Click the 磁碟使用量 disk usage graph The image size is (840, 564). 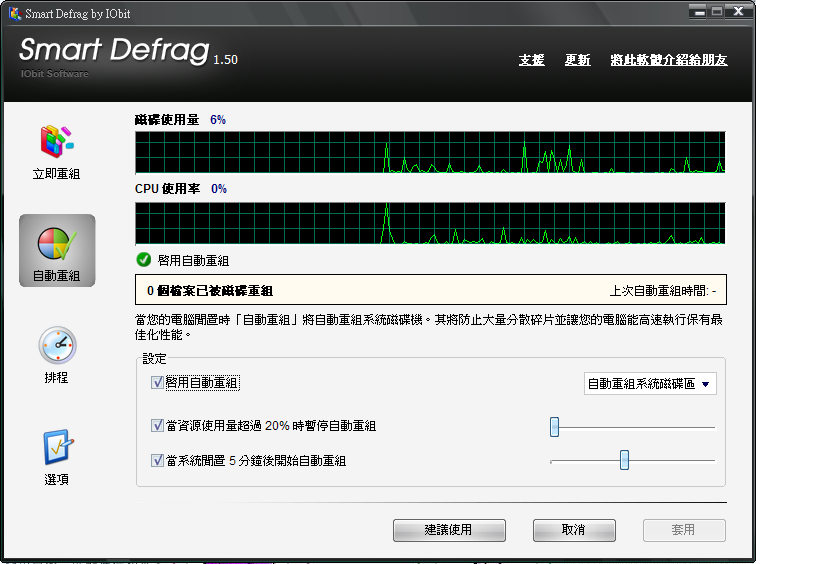pyautogui.click(x=430, y=152)
